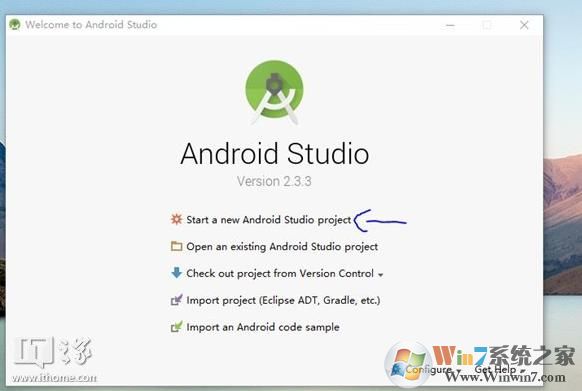Click the small Android Studio title bar icon
This screenshot has height=391, width=582.
coord(14,25)
